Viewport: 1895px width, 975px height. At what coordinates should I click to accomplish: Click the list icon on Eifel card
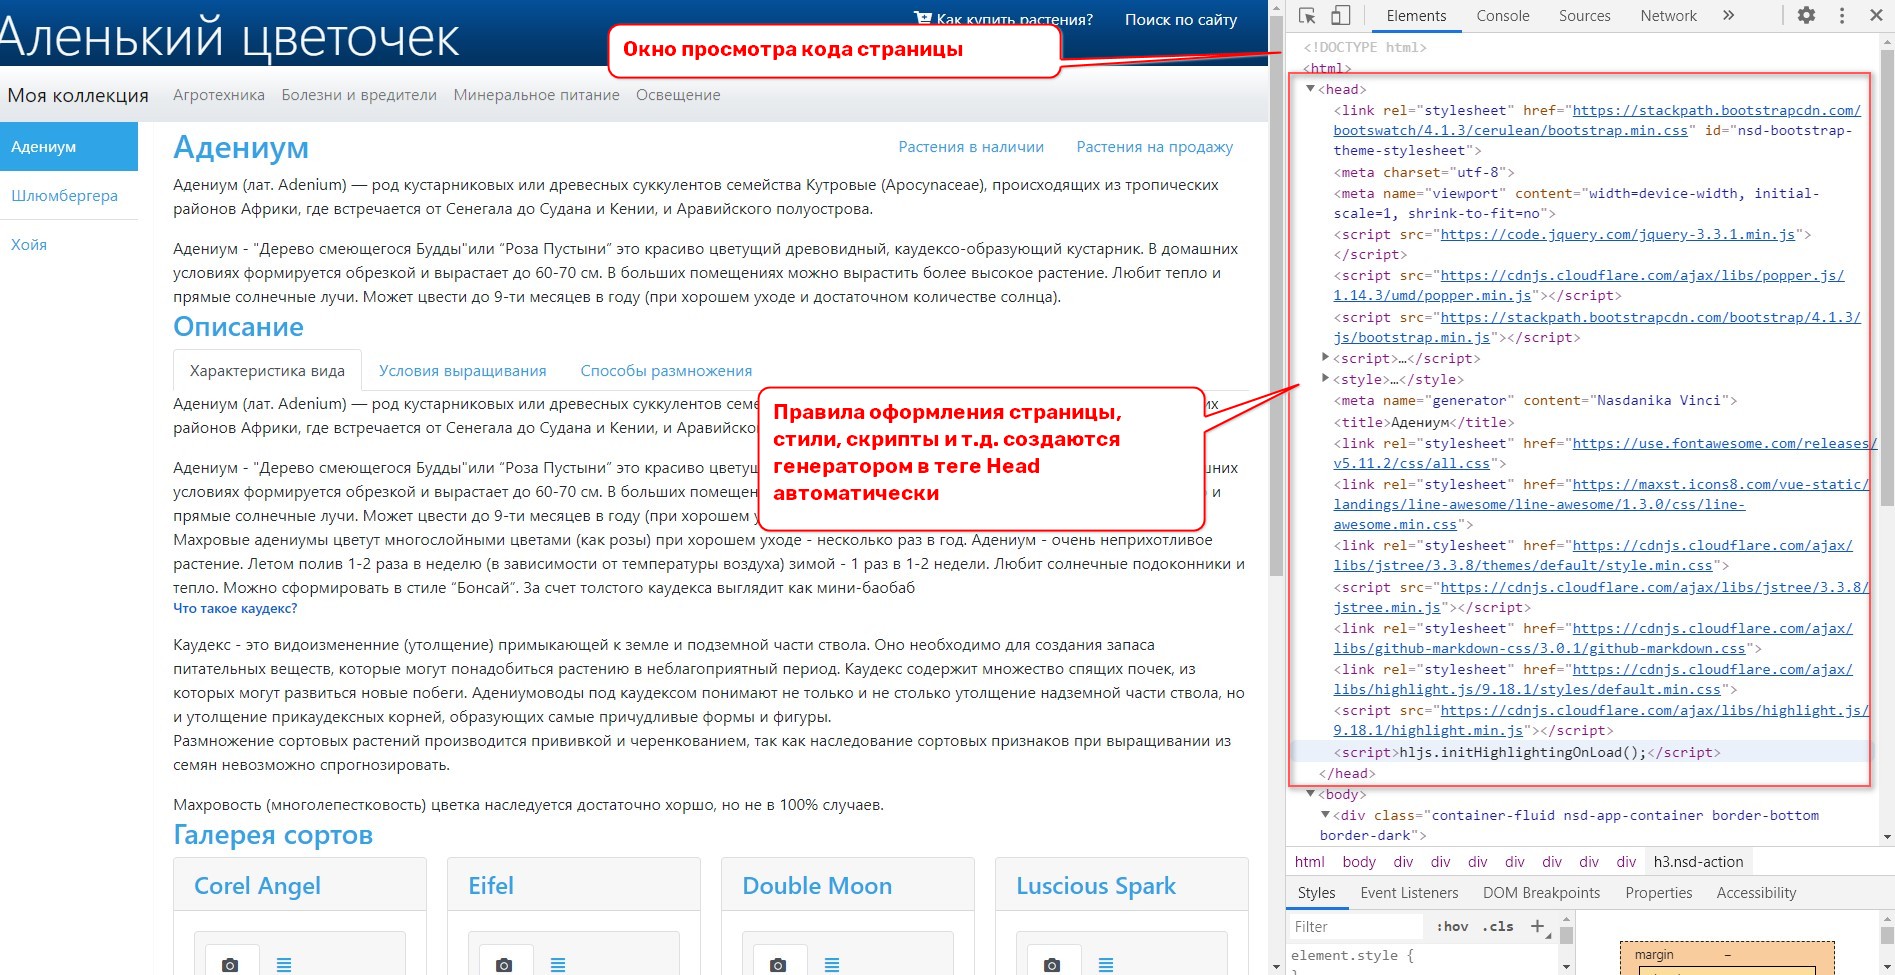(x=558, y=964)
